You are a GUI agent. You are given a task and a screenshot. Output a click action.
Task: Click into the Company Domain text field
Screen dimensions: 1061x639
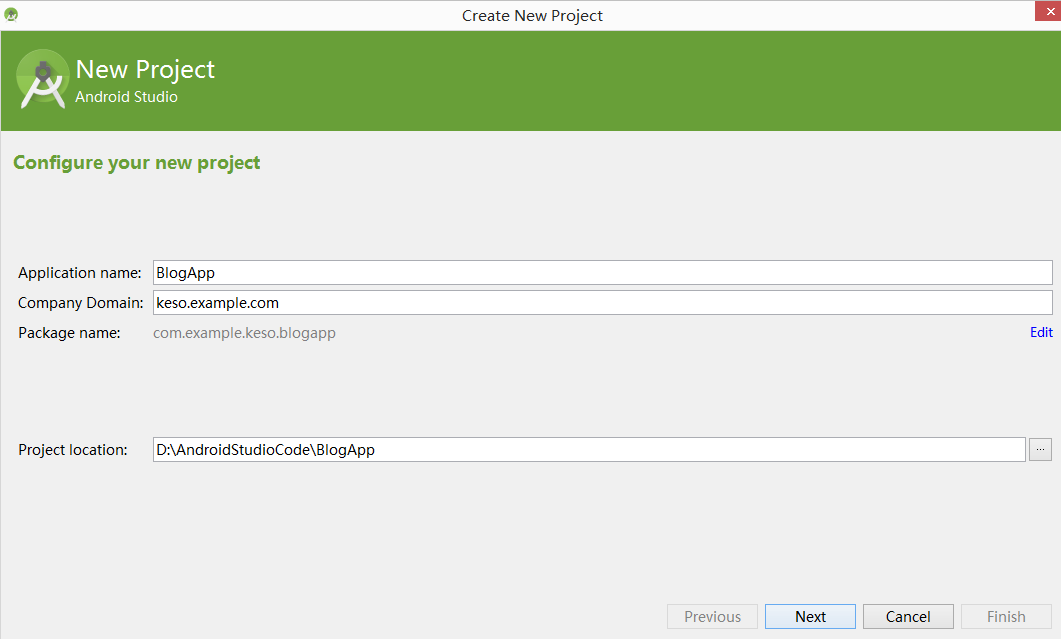pyautogui.click(x=600, y=302)
